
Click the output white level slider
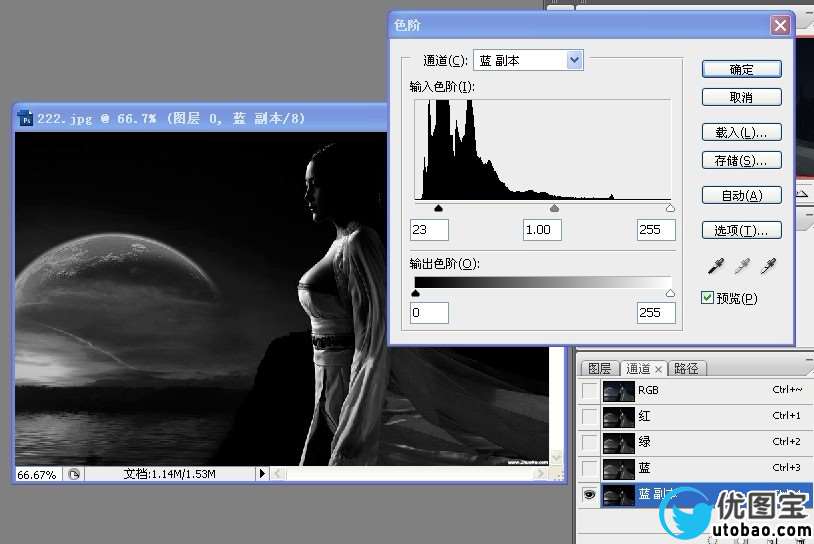pos(670,293)
